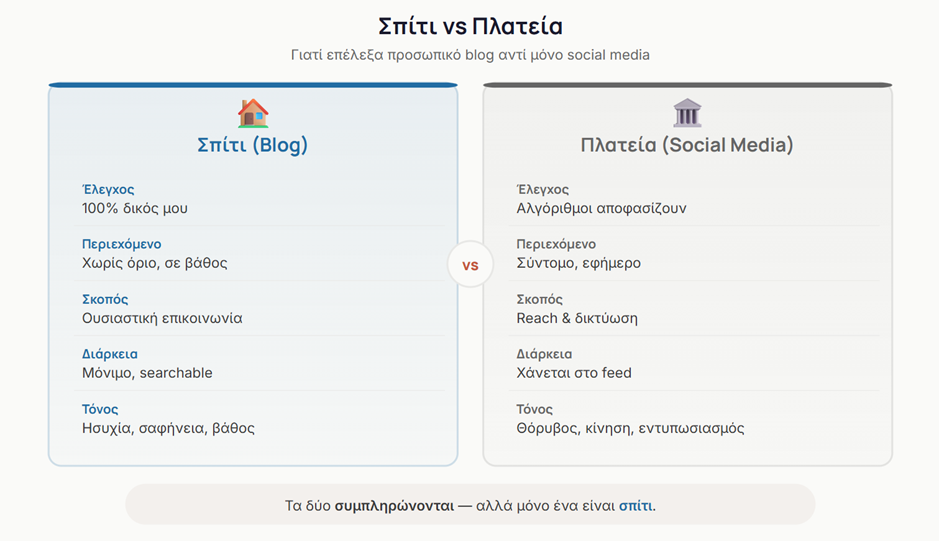The image size is (939, 541).
Task: Open the "Πλατεία (Social Media)" card heading
Action: tap(687, 145)
